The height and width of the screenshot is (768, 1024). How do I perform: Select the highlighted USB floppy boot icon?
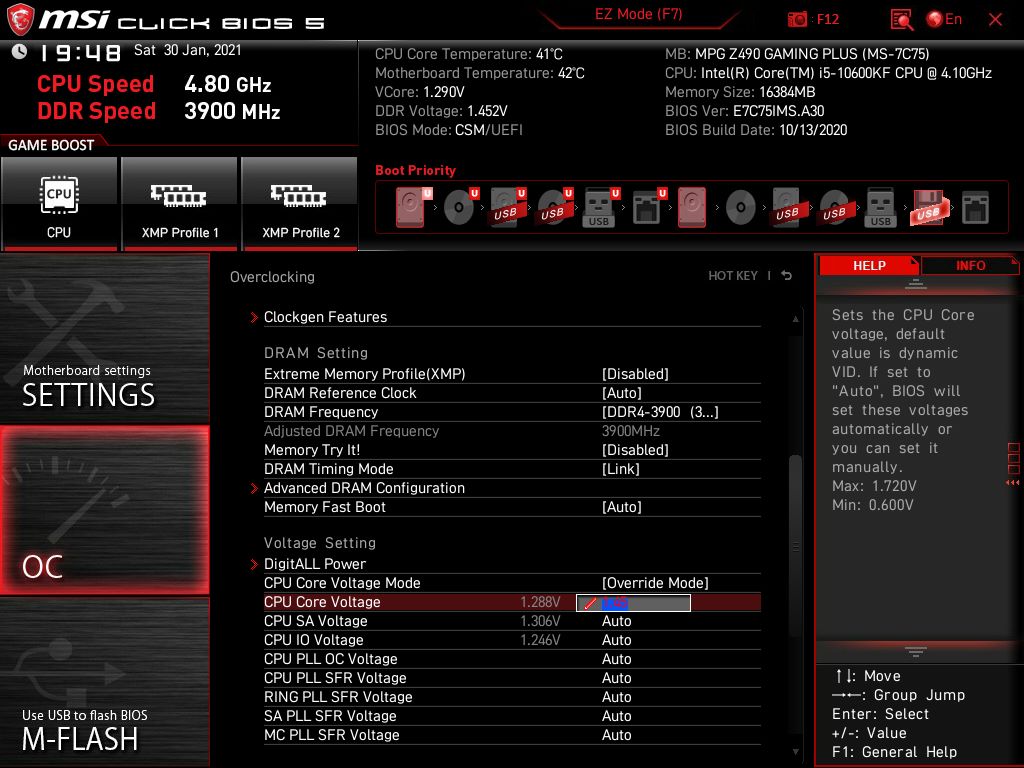pos(929,208)
